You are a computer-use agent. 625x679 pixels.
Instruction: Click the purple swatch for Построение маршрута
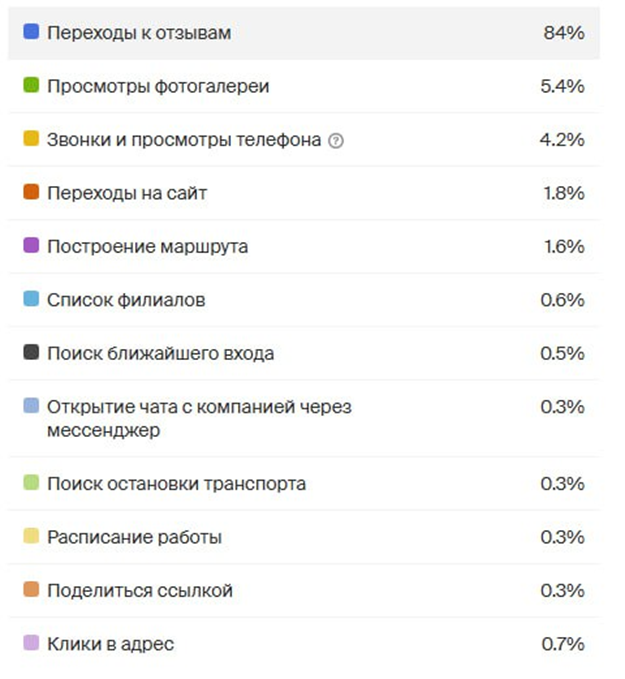31,246
